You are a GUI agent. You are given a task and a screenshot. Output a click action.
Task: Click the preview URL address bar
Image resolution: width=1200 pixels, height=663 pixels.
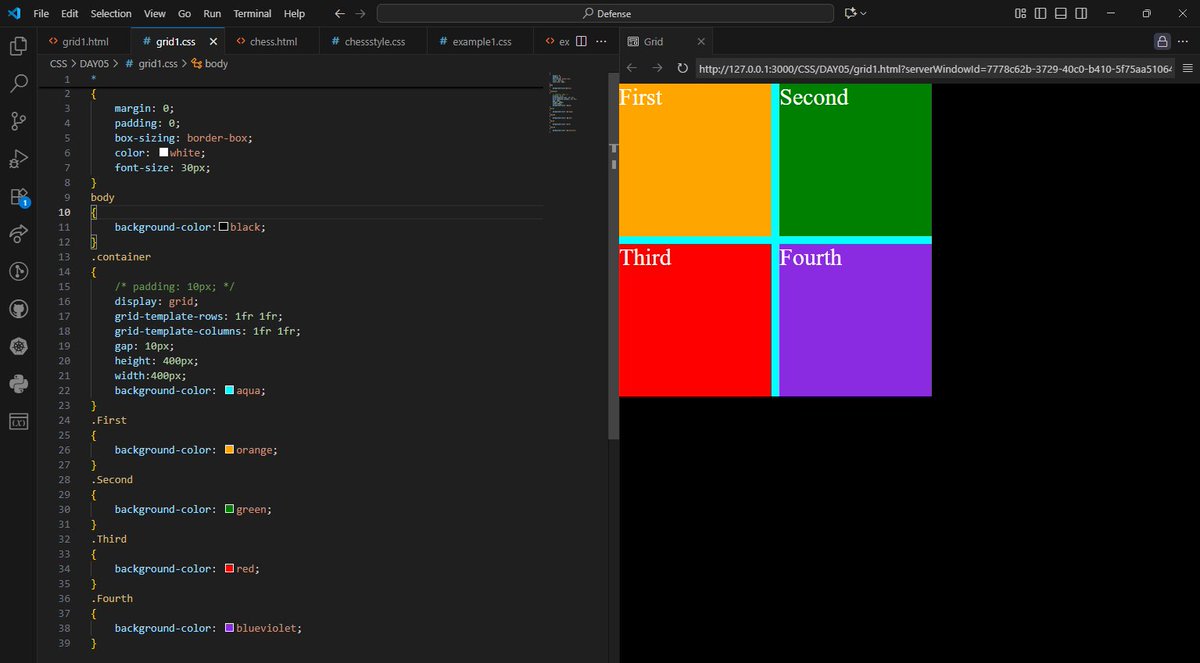click(934, 69)
